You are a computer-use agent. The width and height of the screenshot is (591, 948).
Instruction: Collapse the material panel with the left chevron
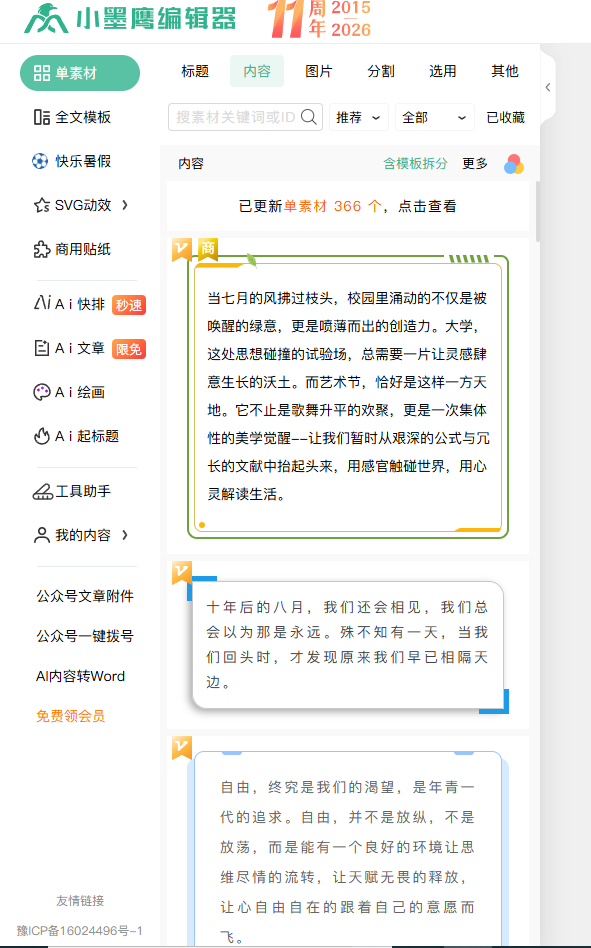point(547,87)
